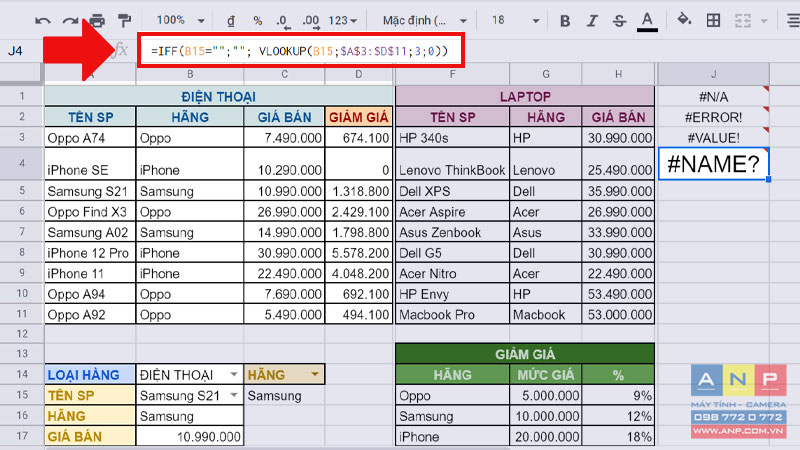Open the HÃNG dropdown in row 14
Viewport: 800px width, 450px height.
315,374
